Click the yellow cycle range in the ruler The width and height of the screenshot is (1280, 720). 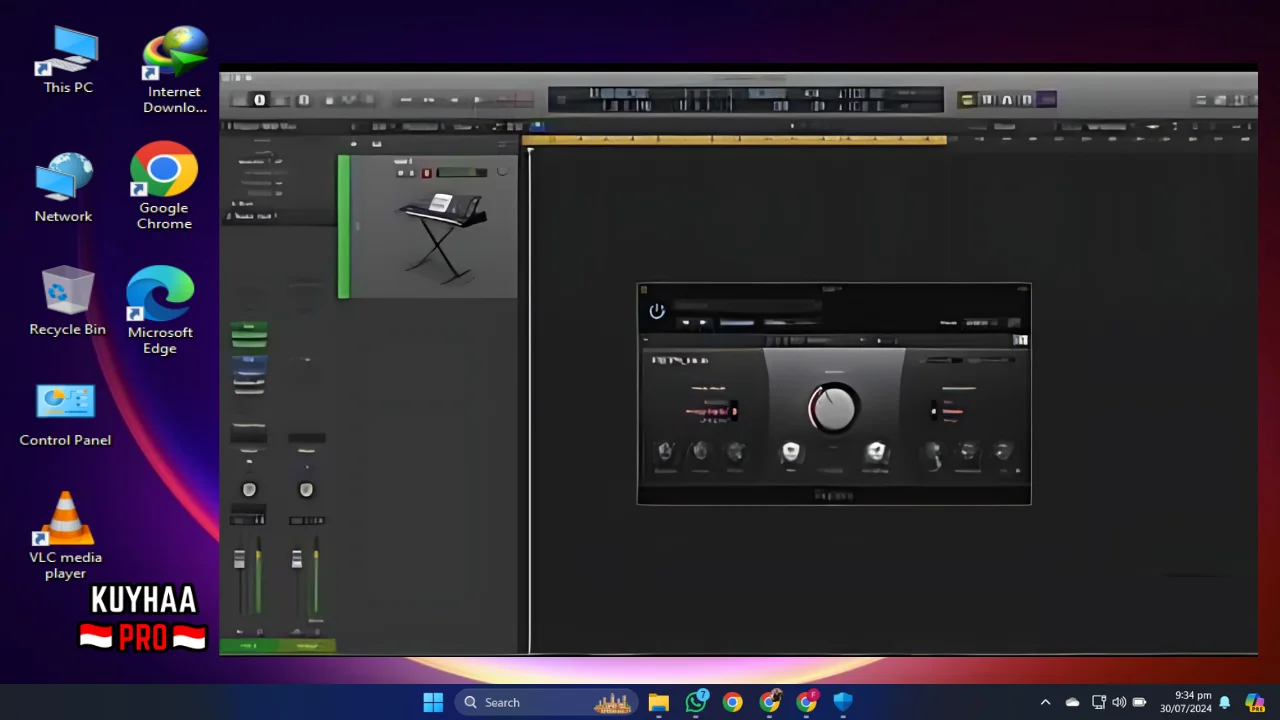click(734, 140)
